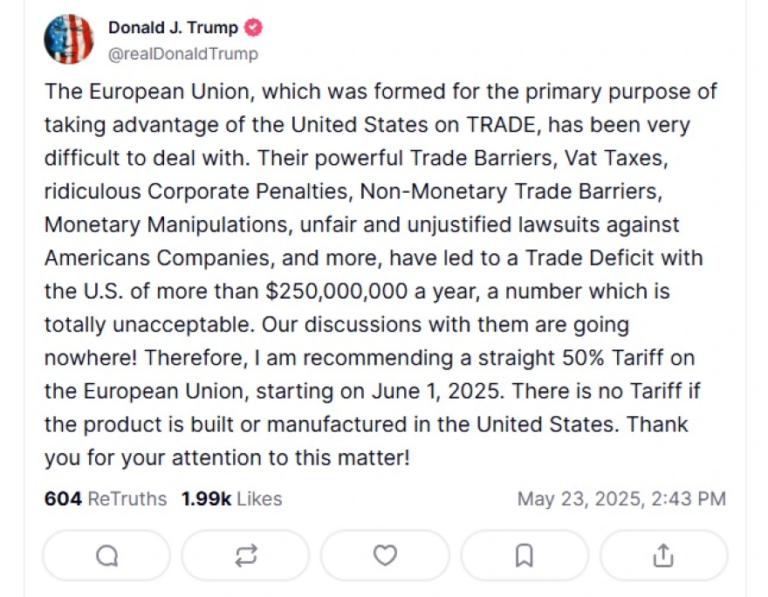Viewport: 768px width, 597px height.
Task: View the 1.99k Likes list
Action: point(231,498)
